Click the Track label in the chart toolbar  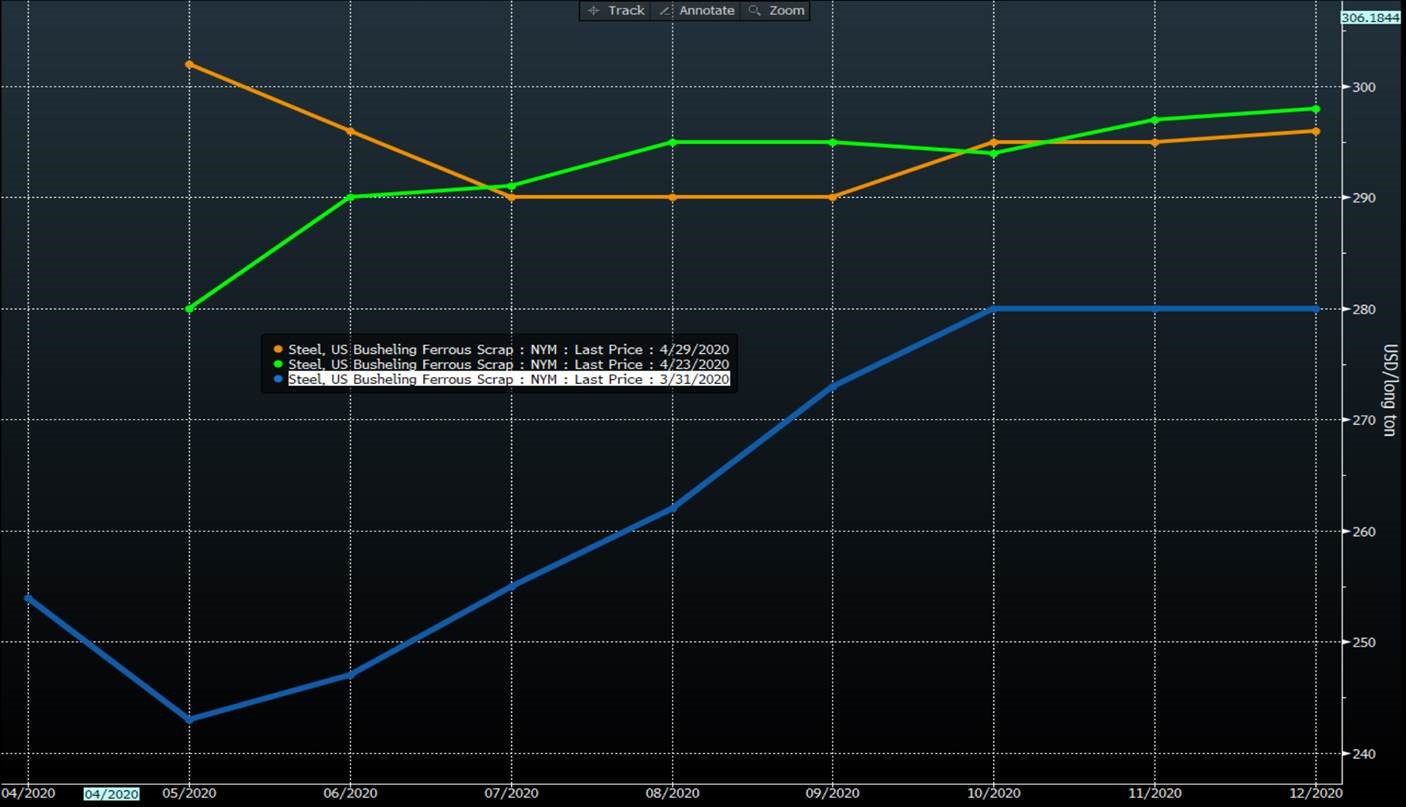coord(626,10)
